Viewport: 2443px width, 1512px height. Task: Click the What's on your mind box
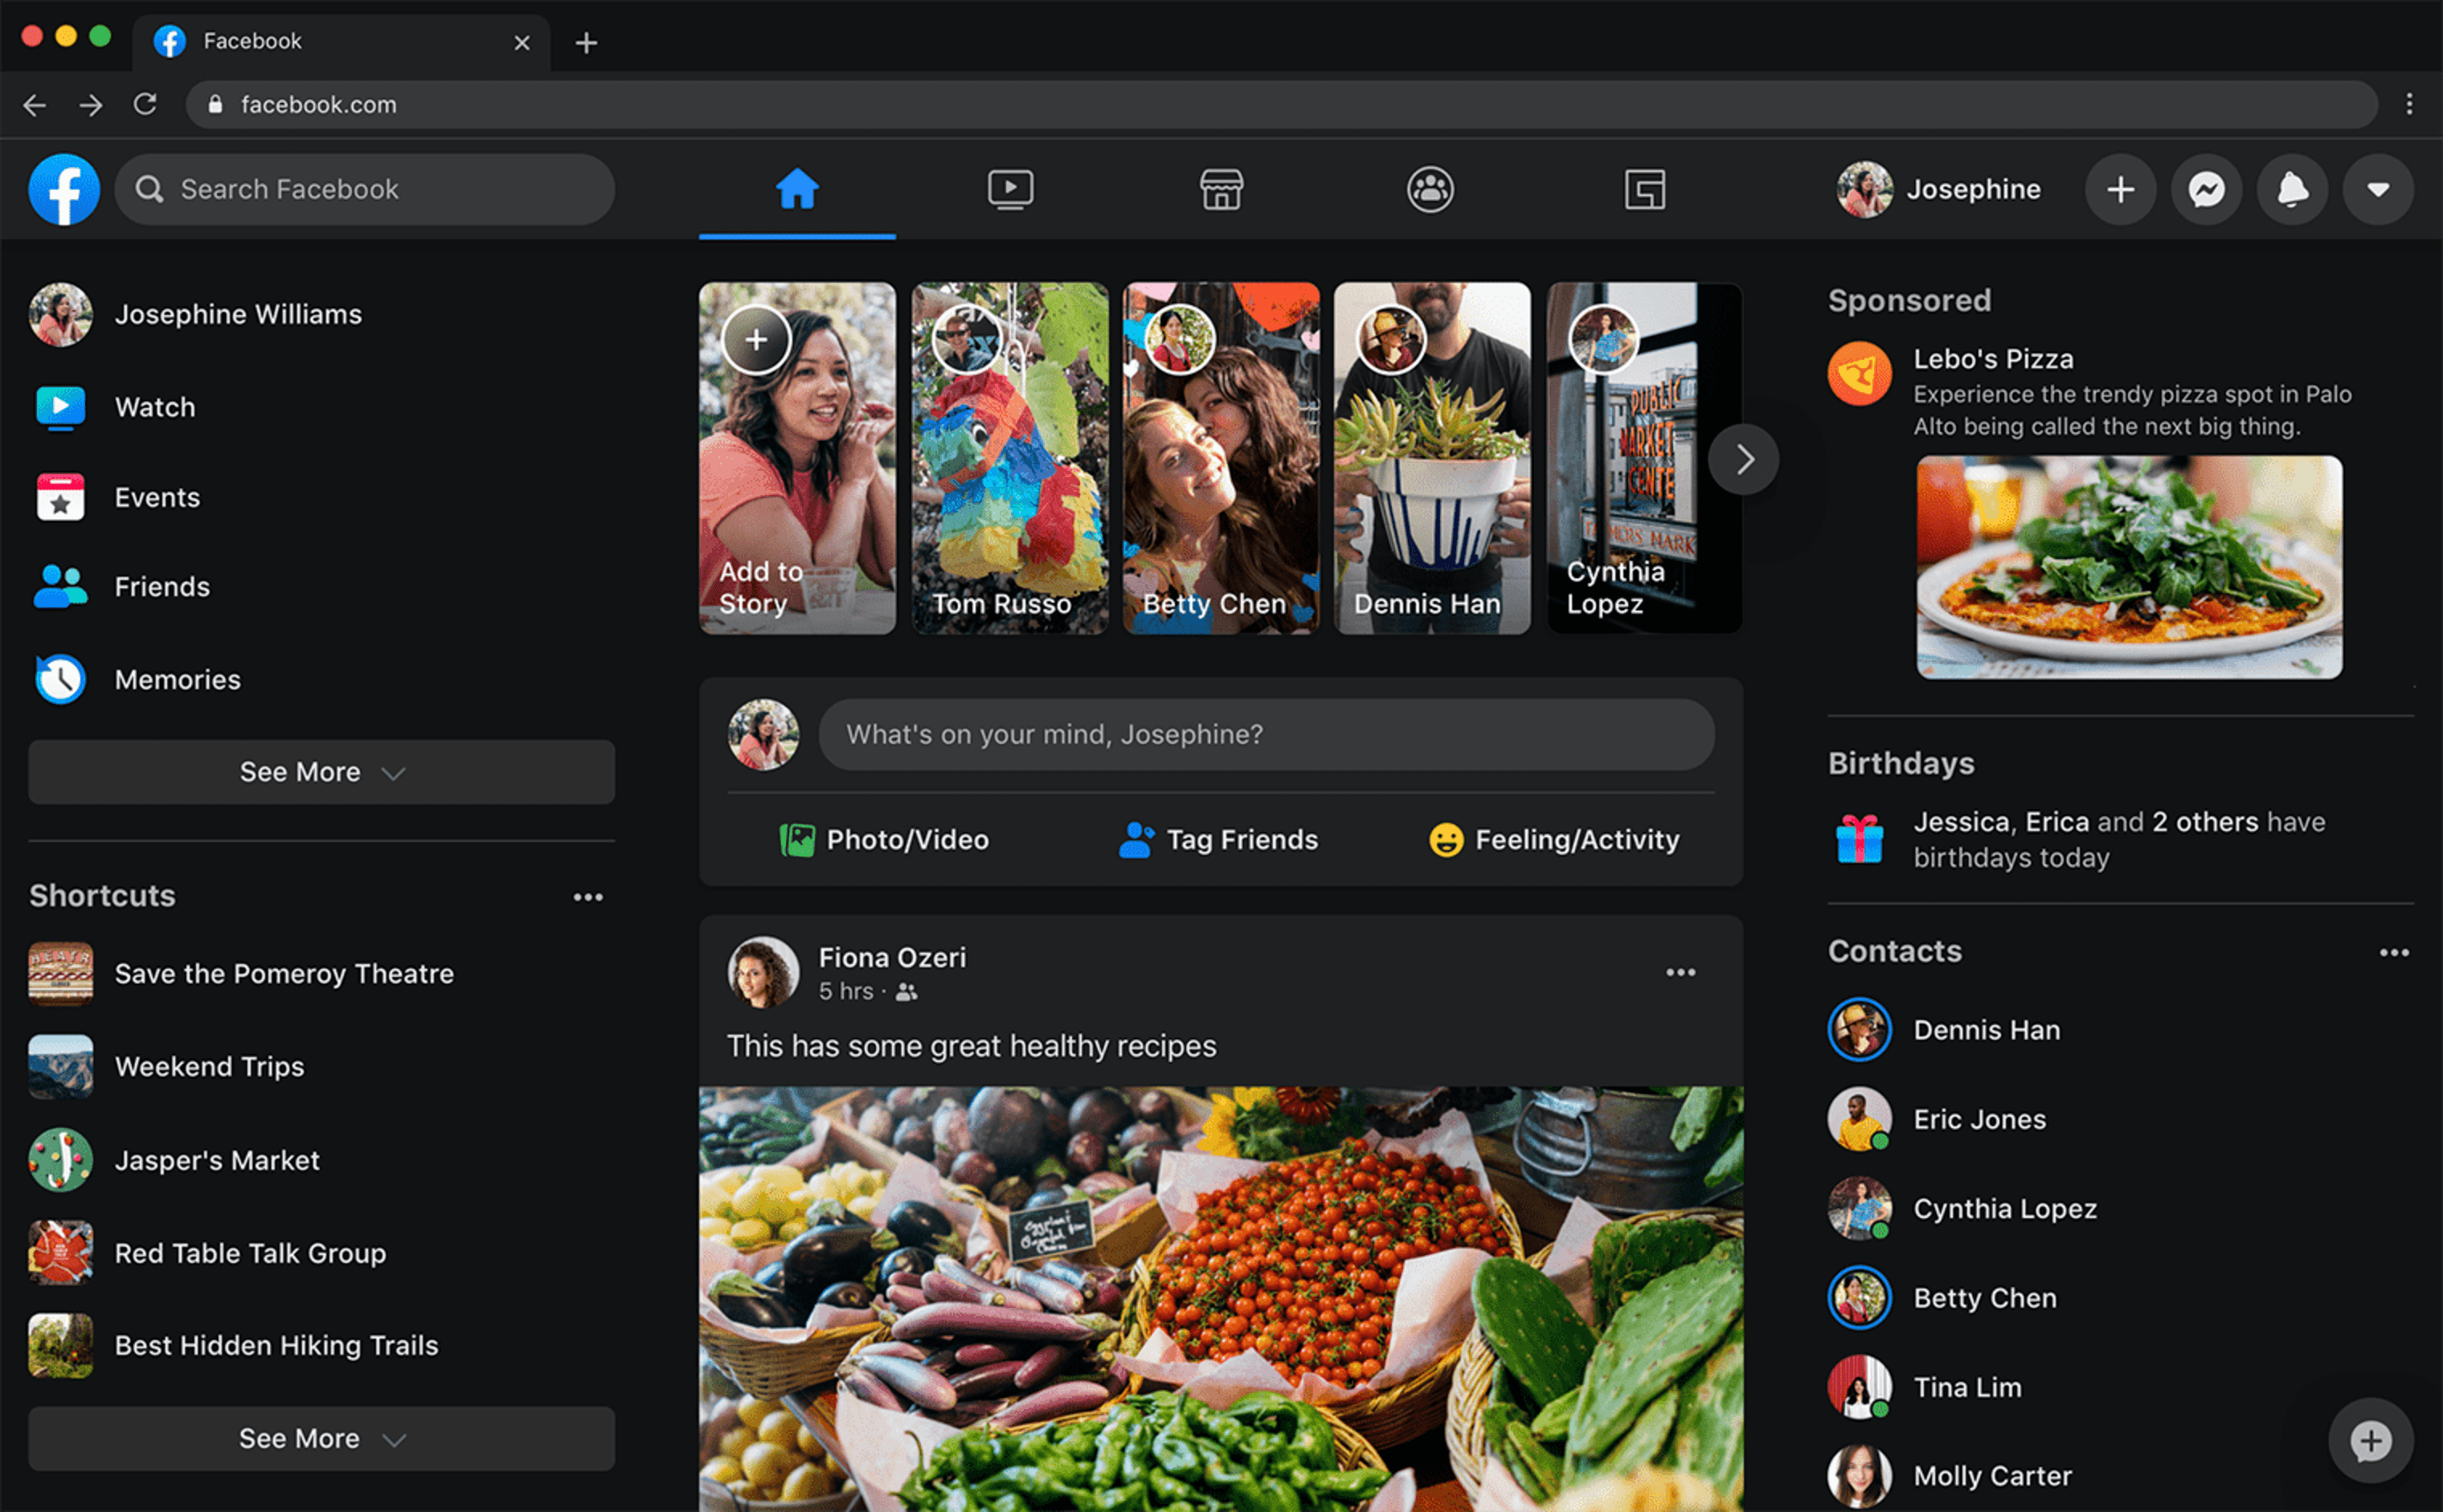(x=1266, y=734)
